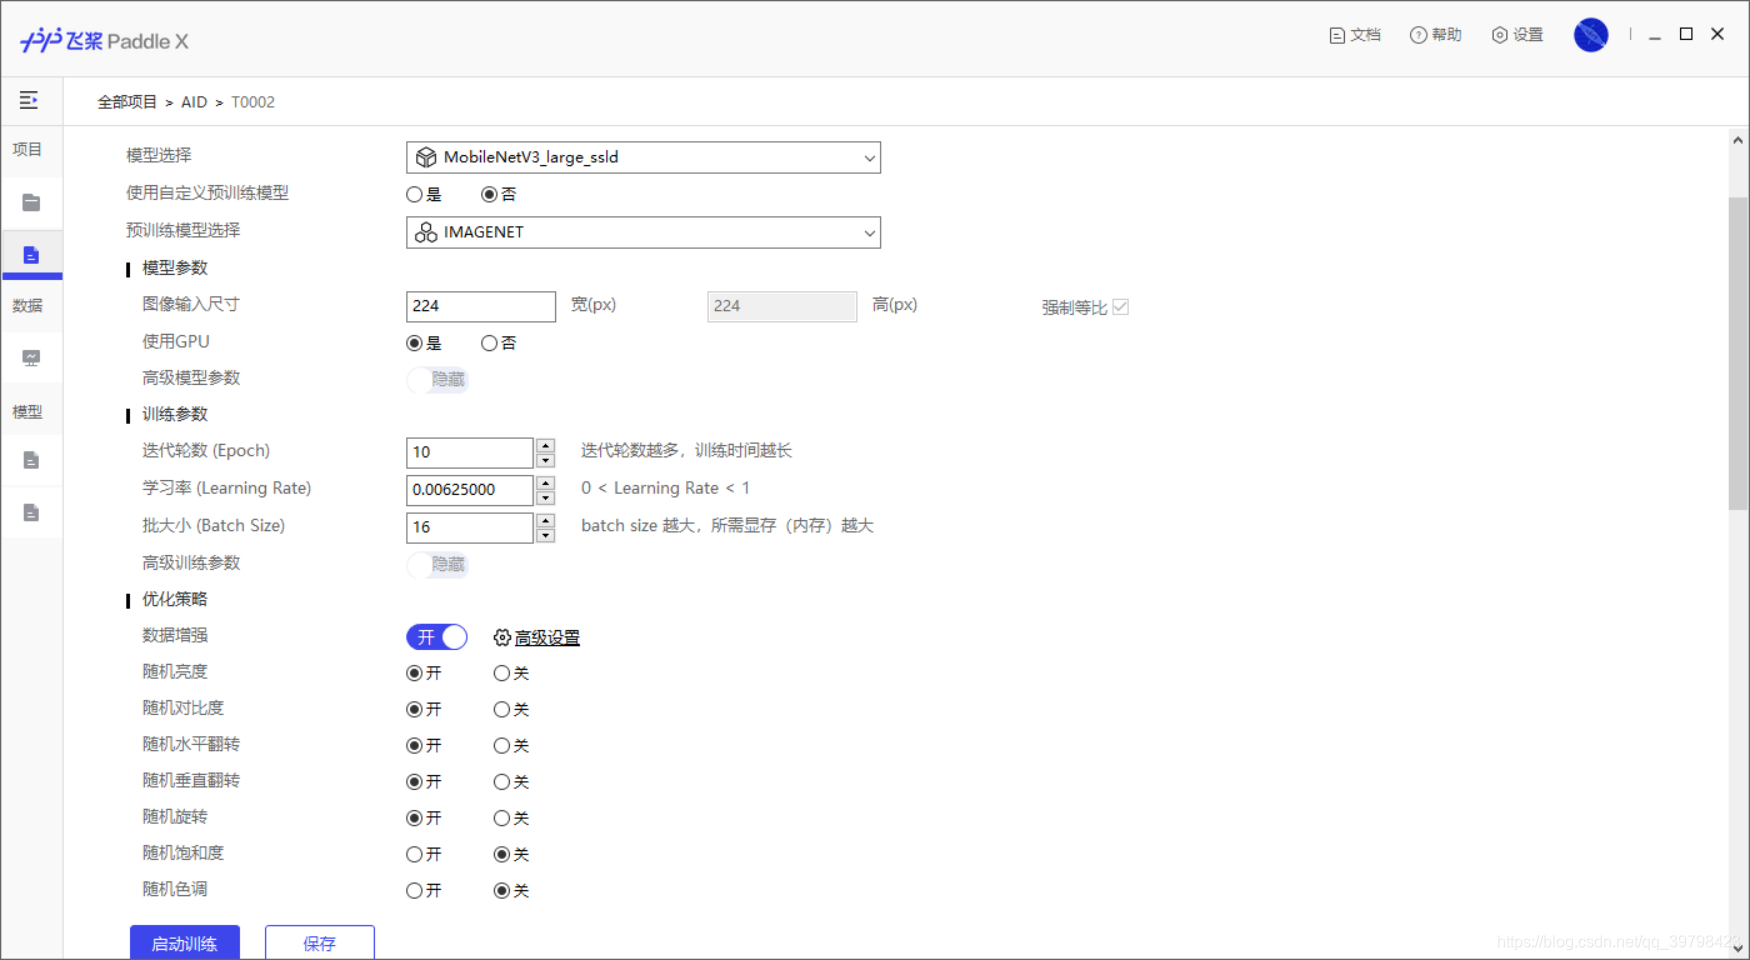Decrease Batch Size with down arrow
Image resolution: width=1750 pixels, height=960 pixels.
click(x=545, y=535)
